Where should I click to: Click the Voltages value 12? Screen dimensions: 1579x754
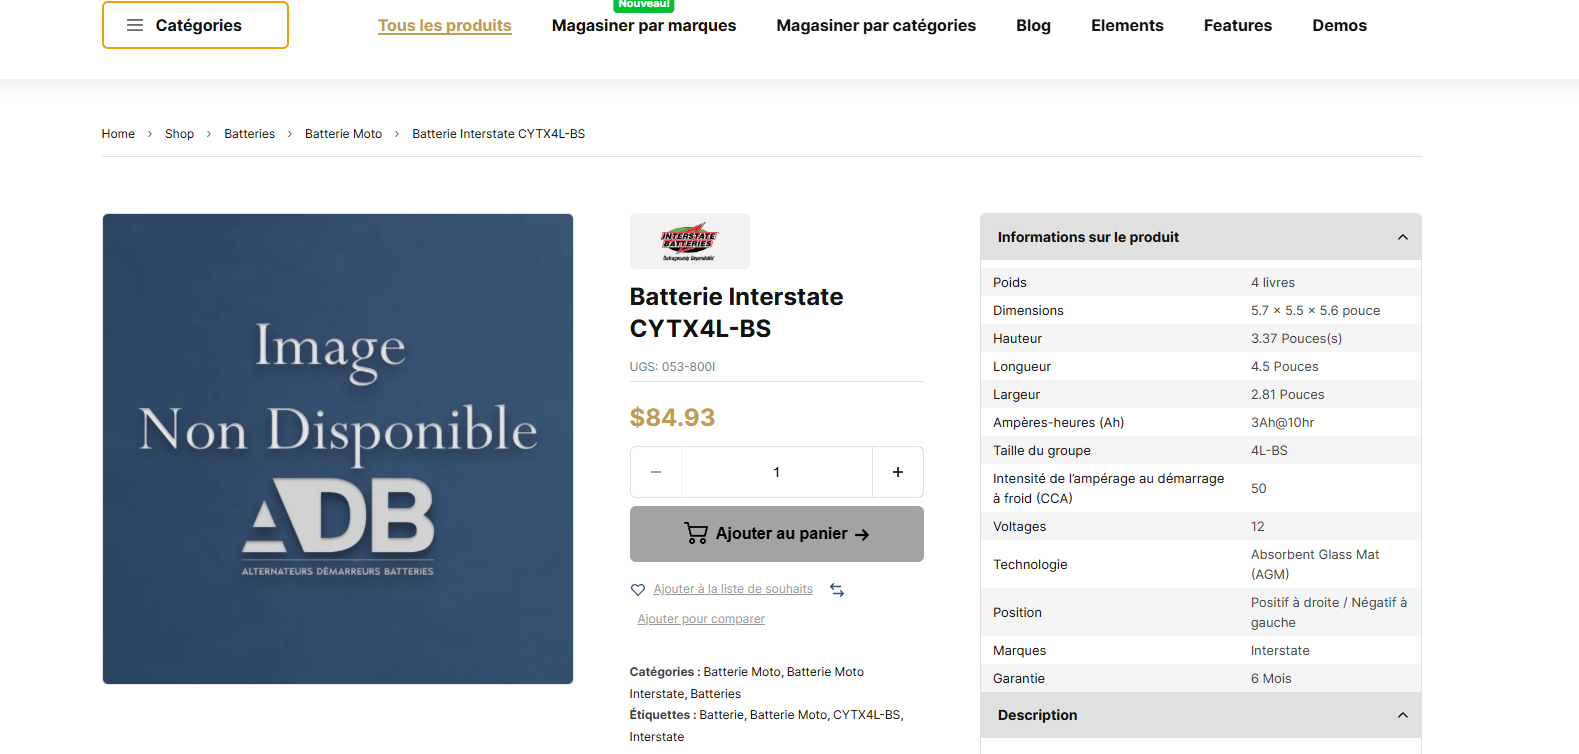1258,527
